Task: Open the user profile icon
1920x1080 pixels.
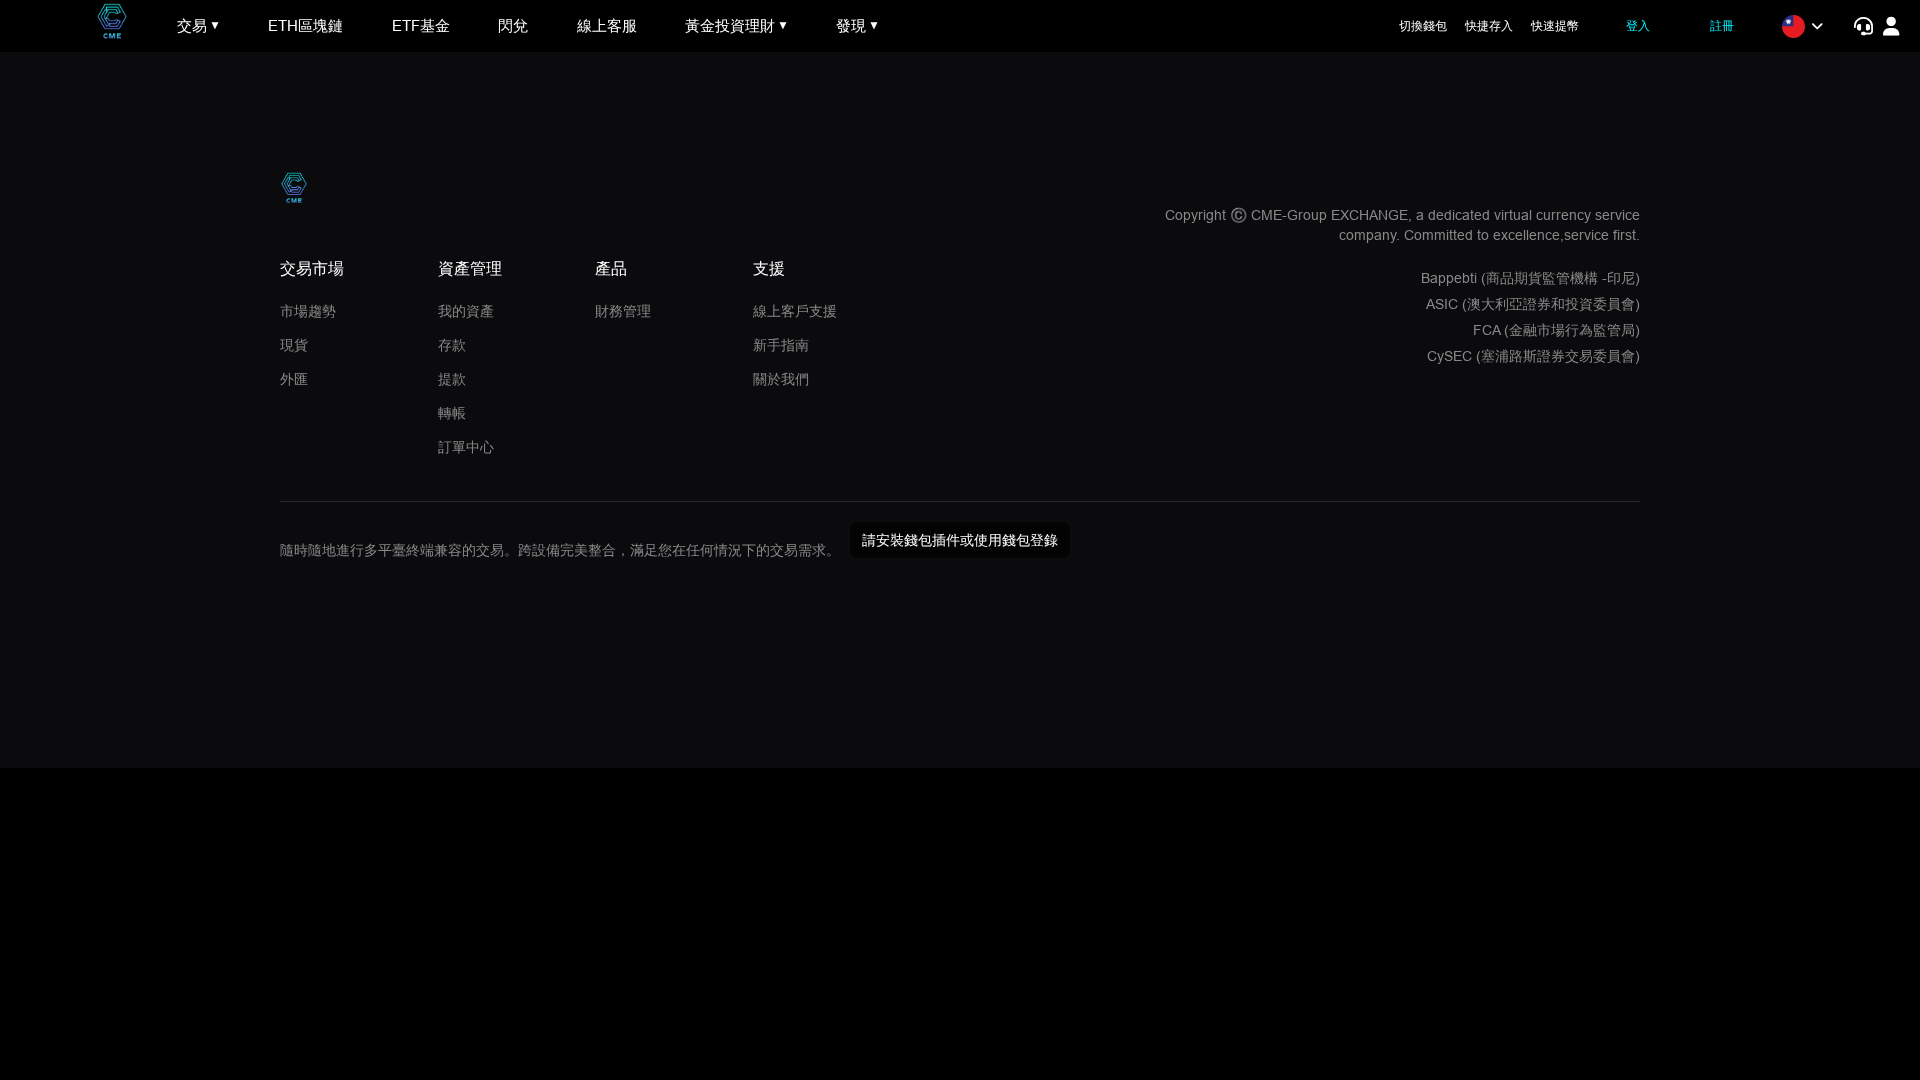Action: [x=1891, y=26]
